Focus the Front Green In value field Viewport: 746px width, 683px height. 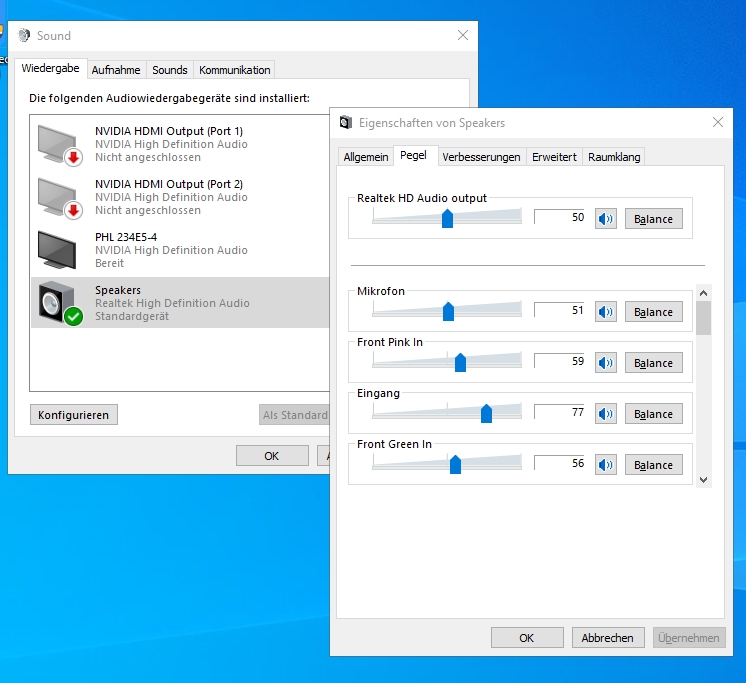(x=560, y=463)
